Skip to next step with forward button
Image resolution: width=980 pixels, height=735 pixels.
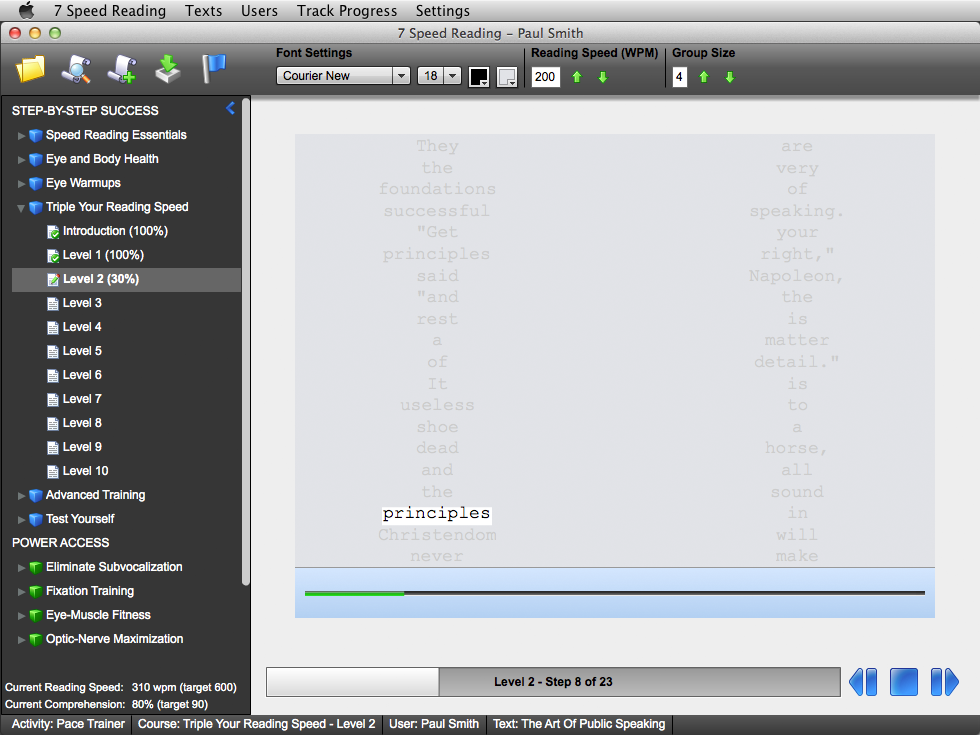[944, 682]
